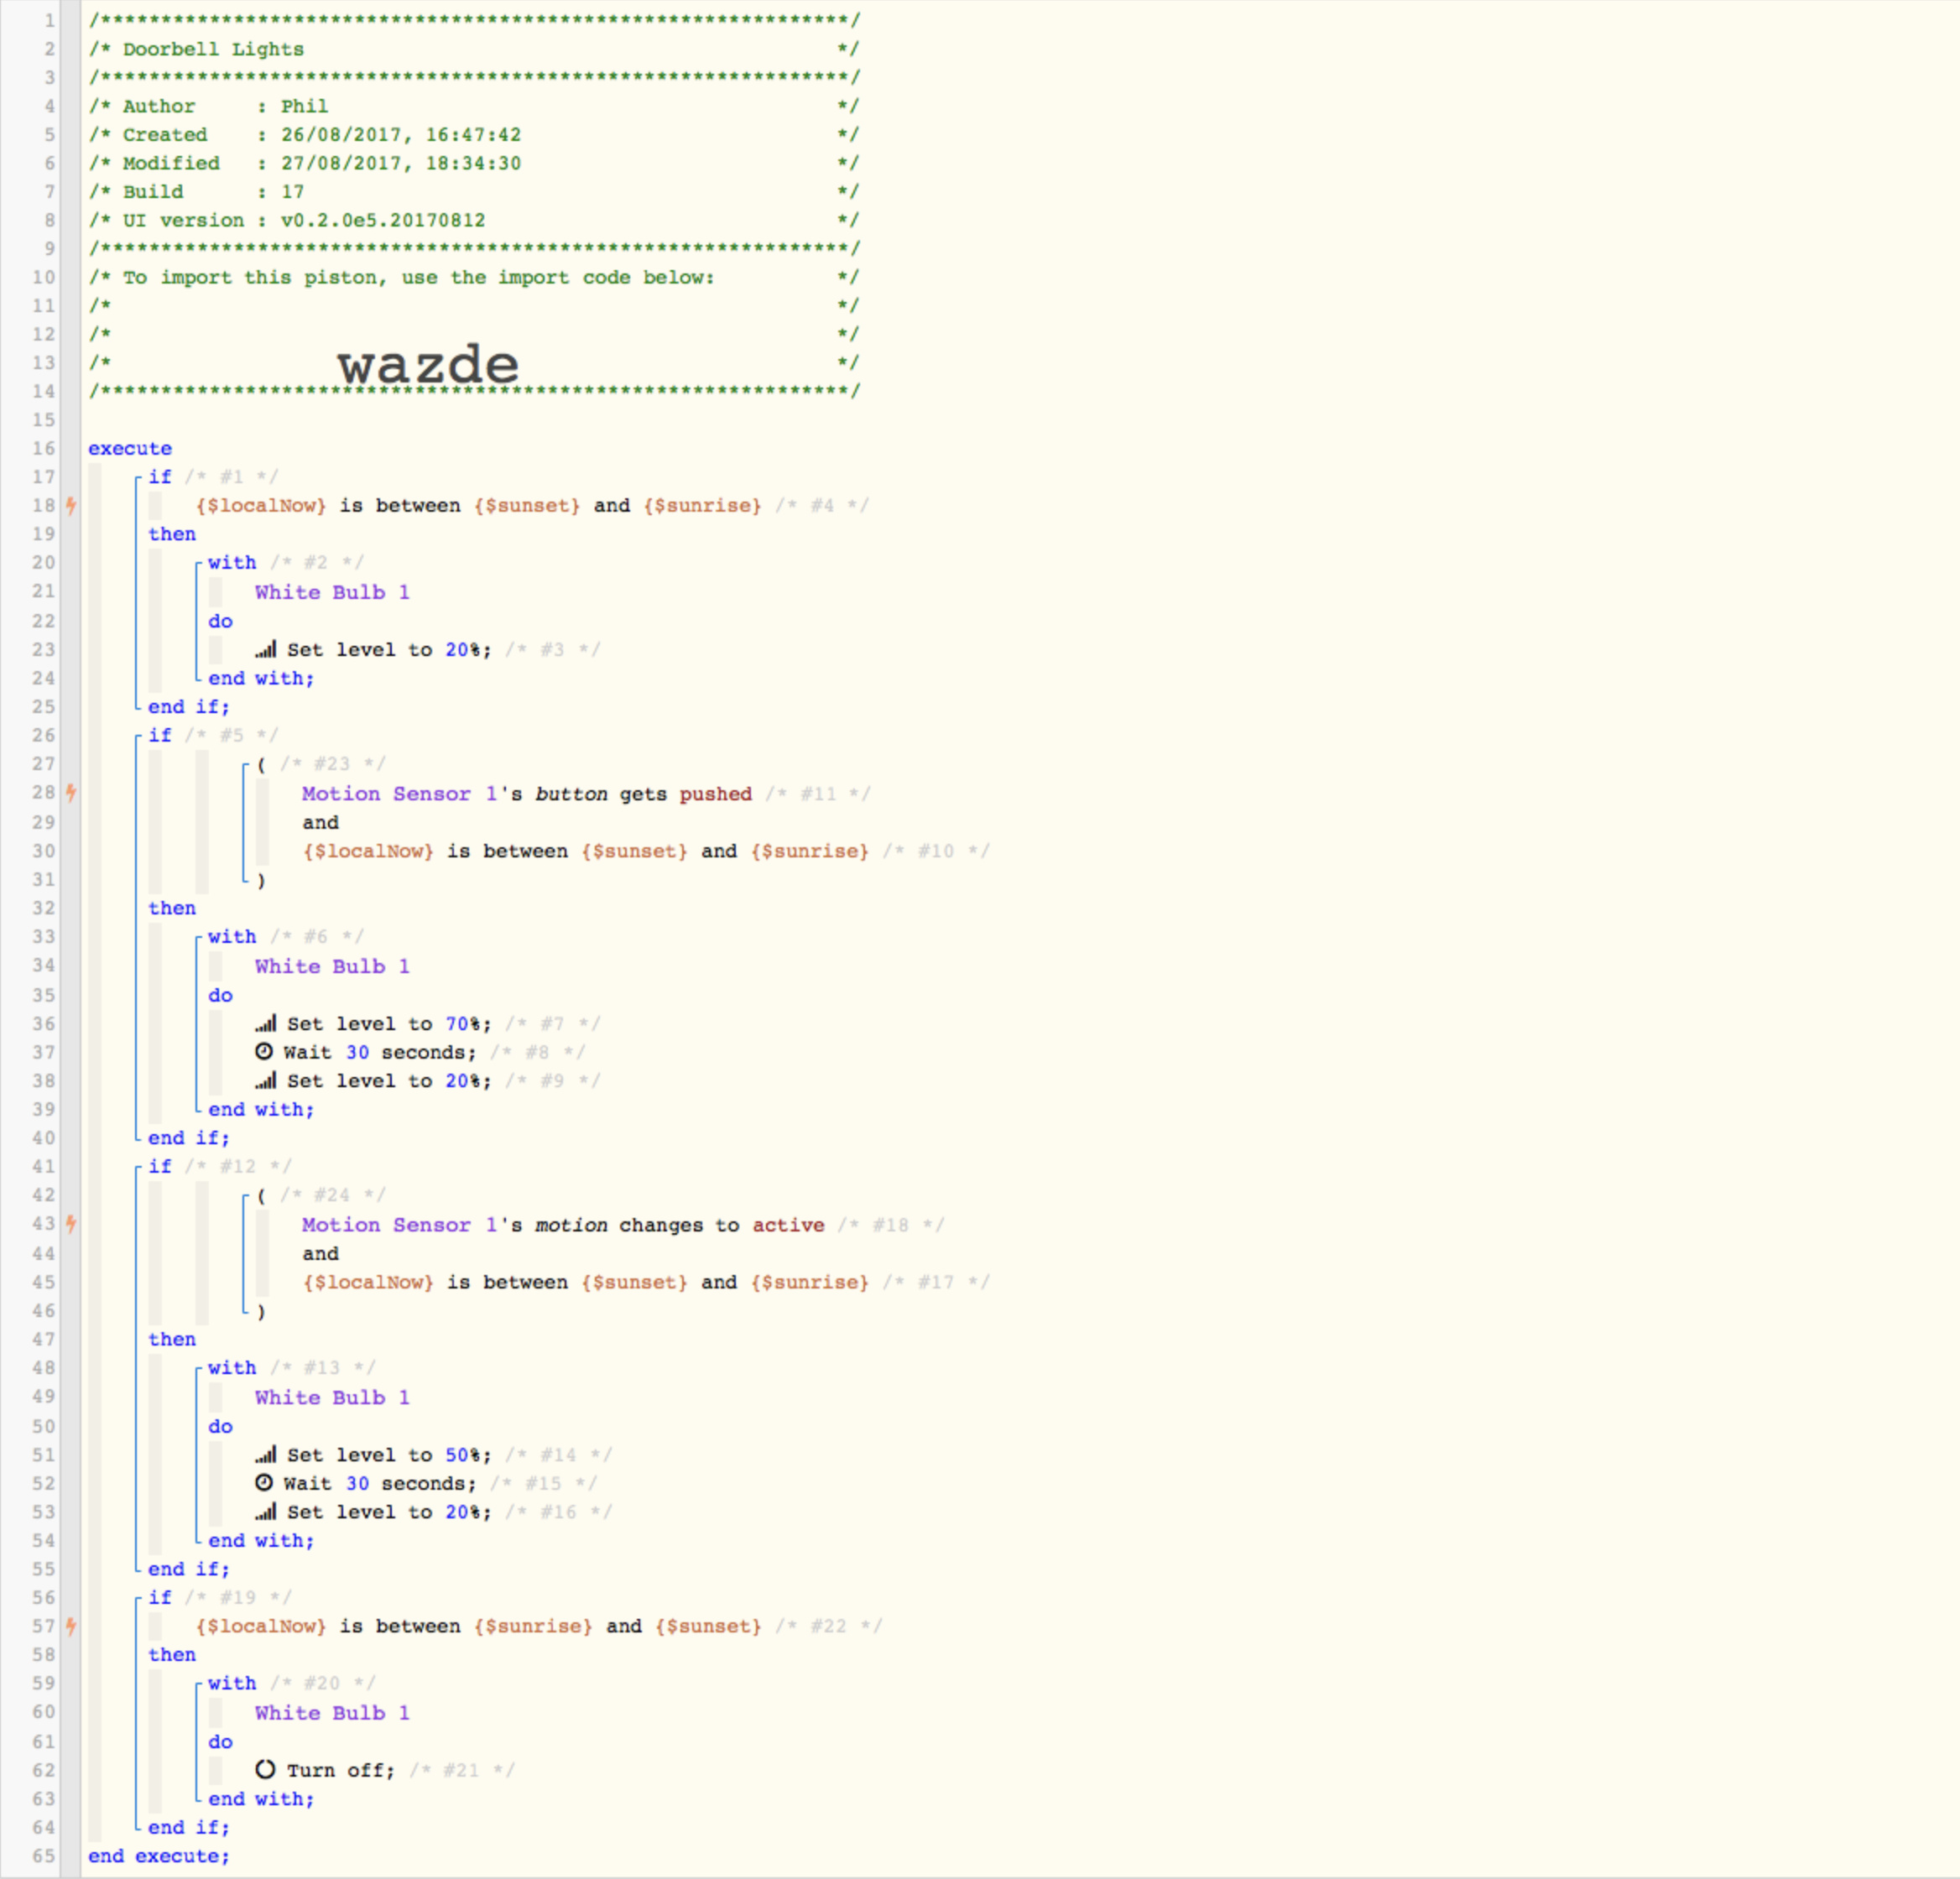Screen dimensions: 1960x1879
Task: Click the lightning bolt icon at line 57
Action: click(71, 1626)
